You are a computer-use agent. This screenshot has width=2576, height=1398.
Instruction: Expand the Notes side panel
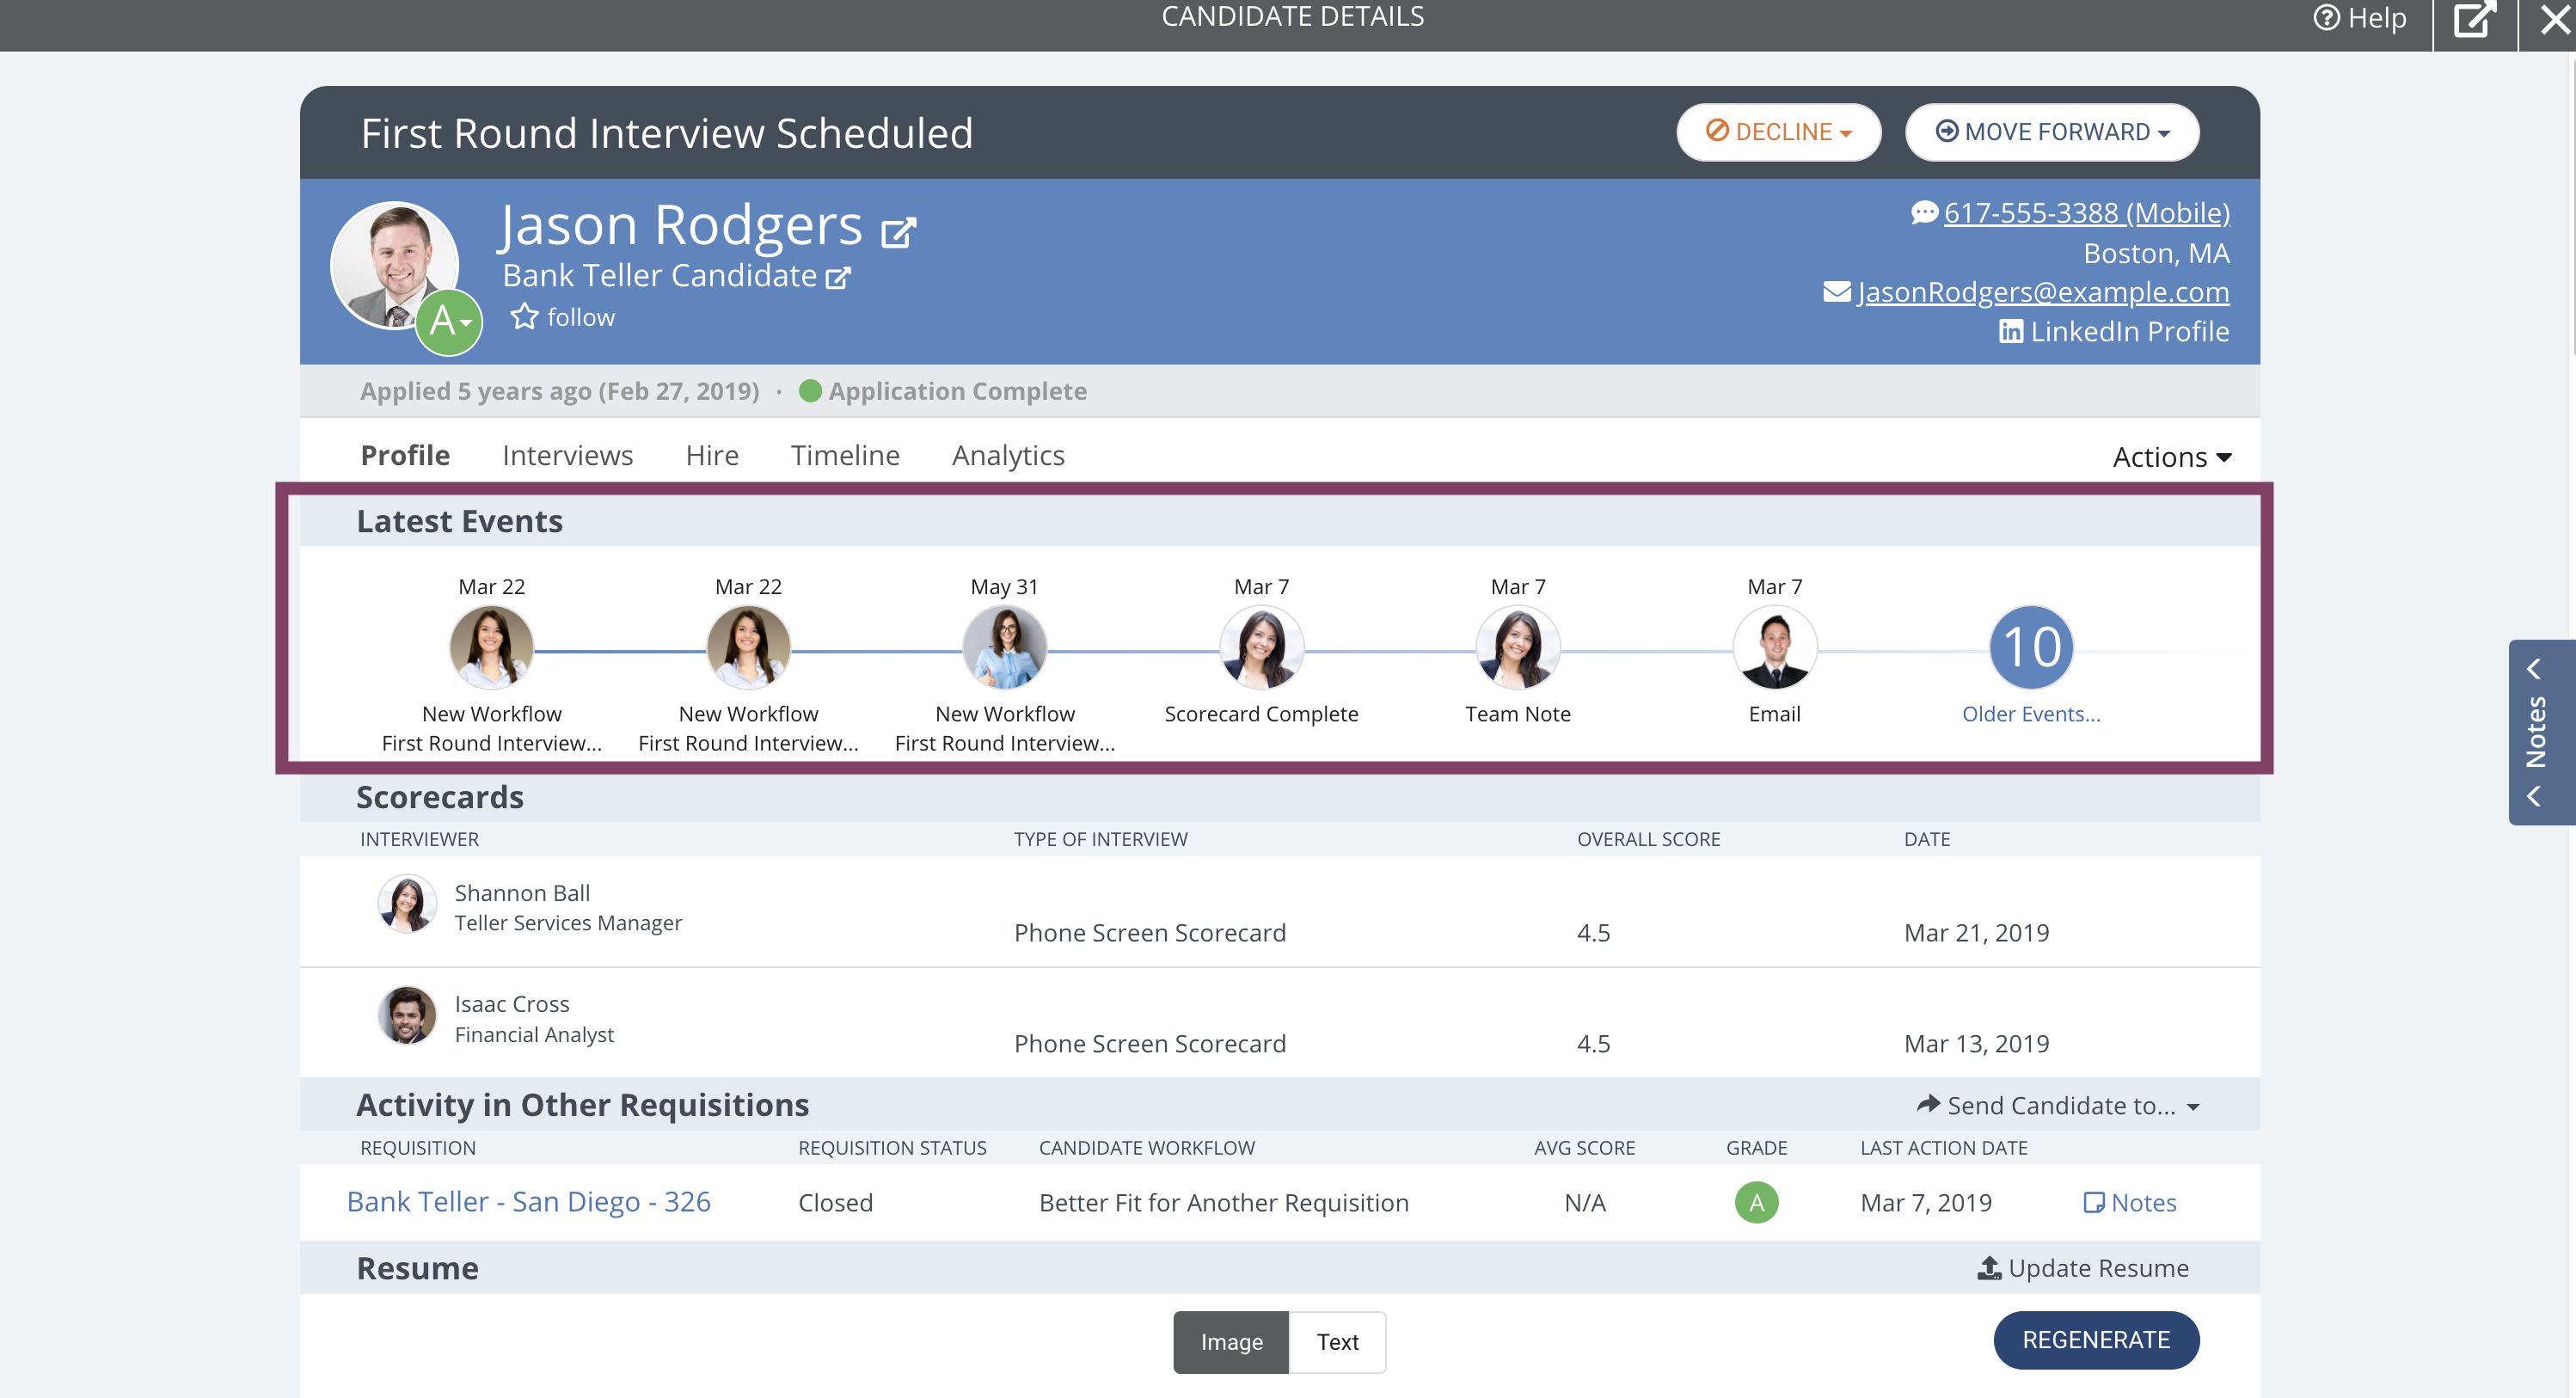[2541, 732]
